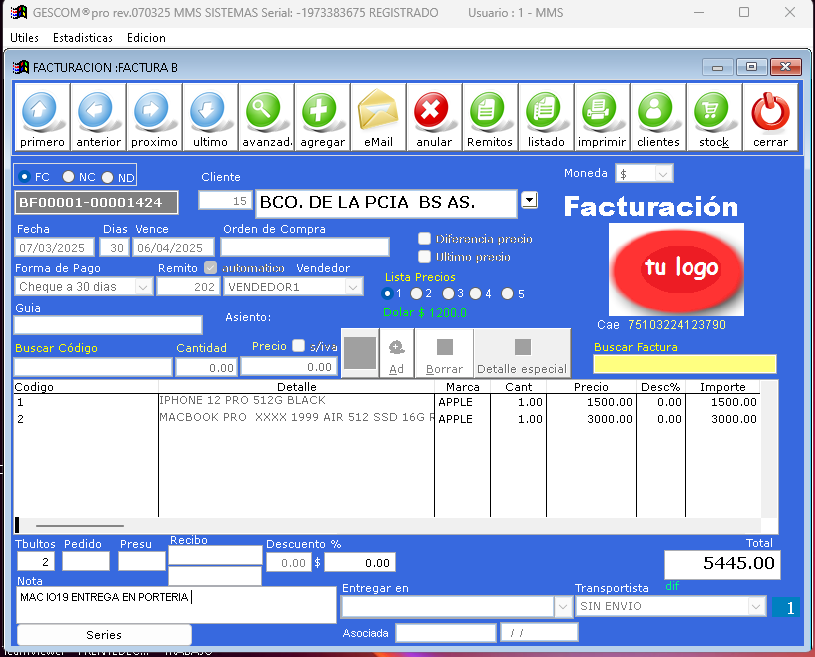The height and width of the screenshot is (657, 815).
Task: Open the Edicion menu
Action: tap(146, 38)
